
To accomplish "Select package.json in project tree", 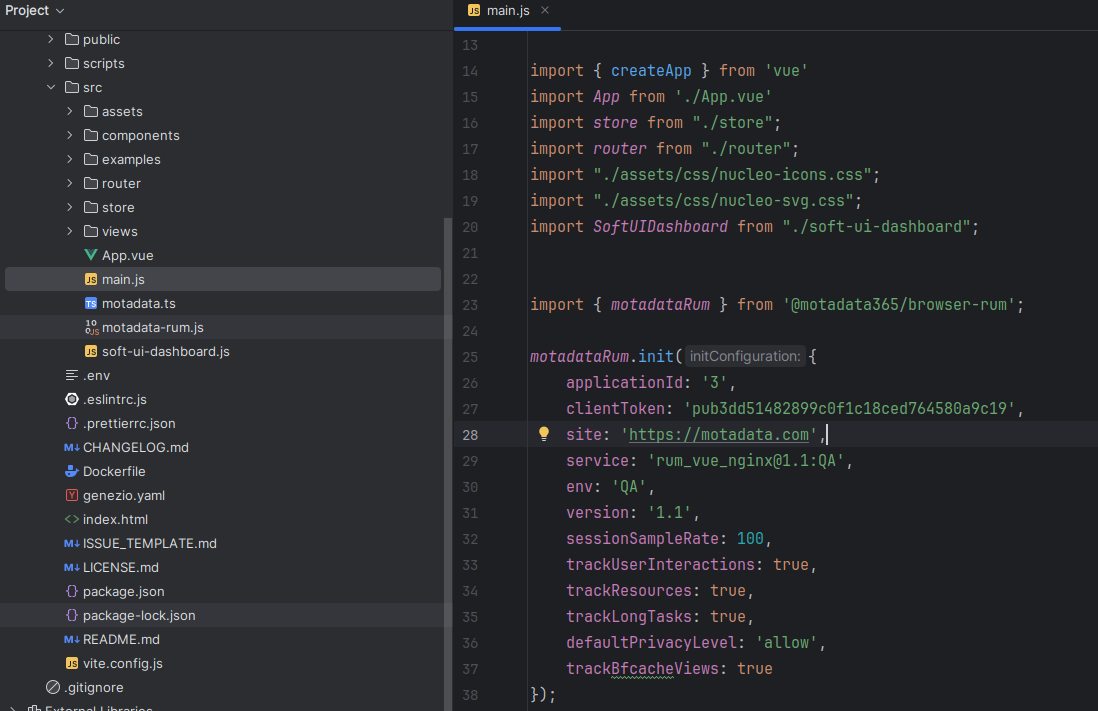I will point(123,591).
